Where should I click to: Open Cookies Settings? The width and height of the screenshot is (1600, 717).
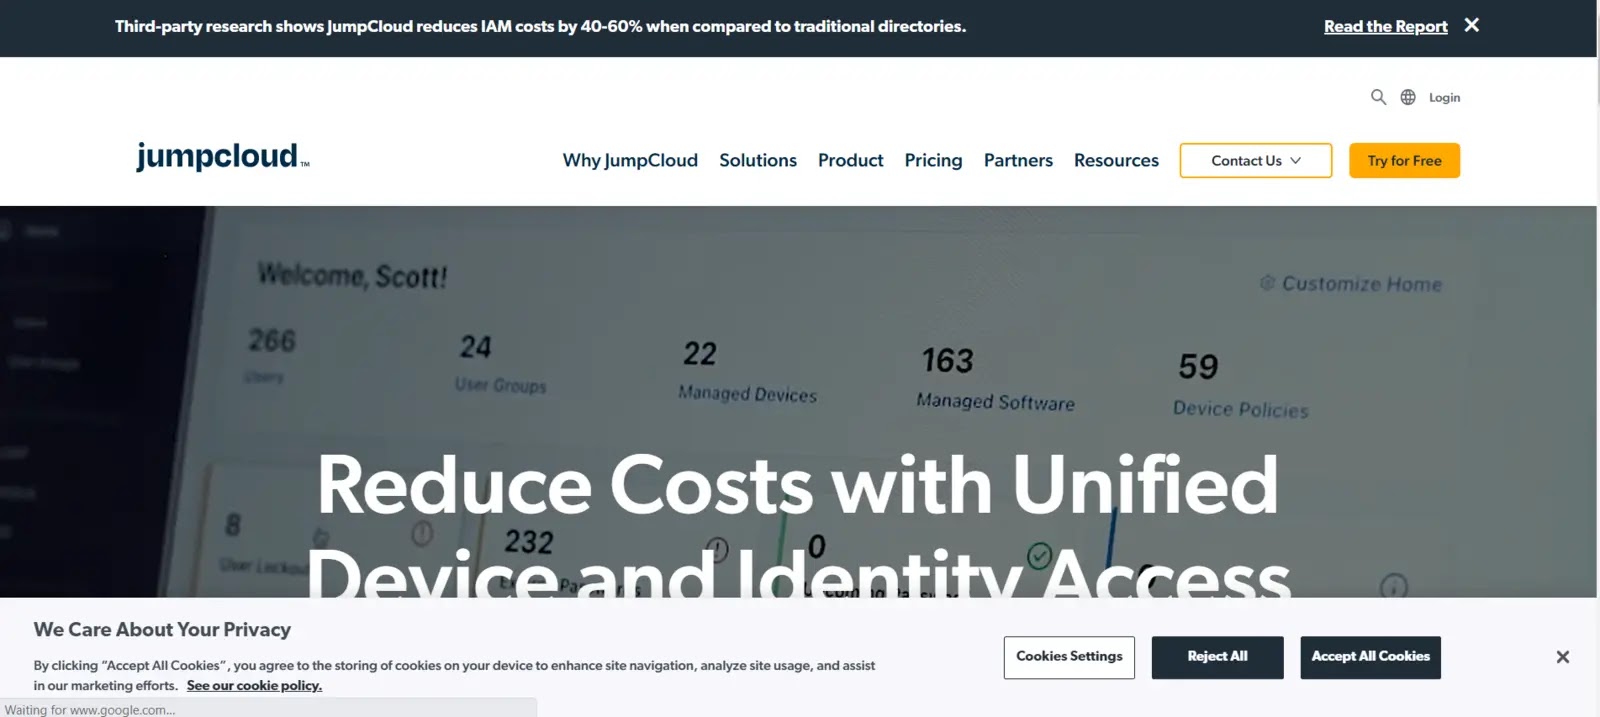pyautogui.click(x=1069, y=657)
